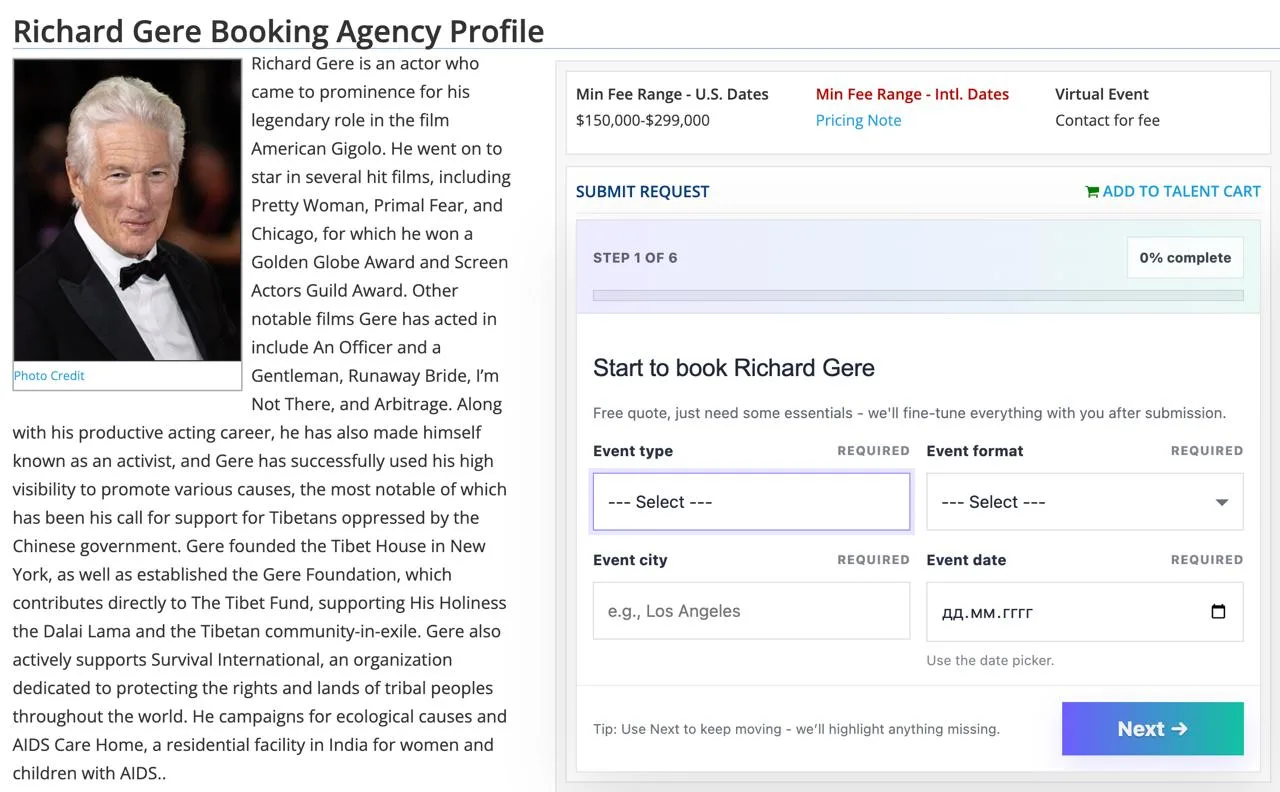
Task: Click the Virtual Event label
Action: 1102,94
